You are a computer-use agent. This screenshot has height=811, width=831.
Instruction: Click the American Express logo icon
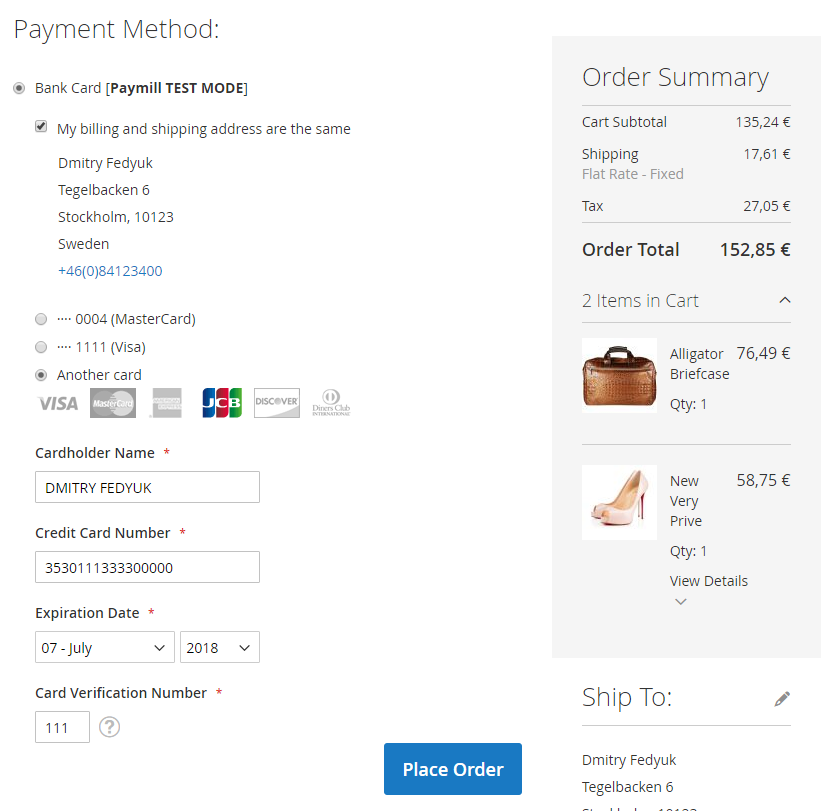click(167, 403)
